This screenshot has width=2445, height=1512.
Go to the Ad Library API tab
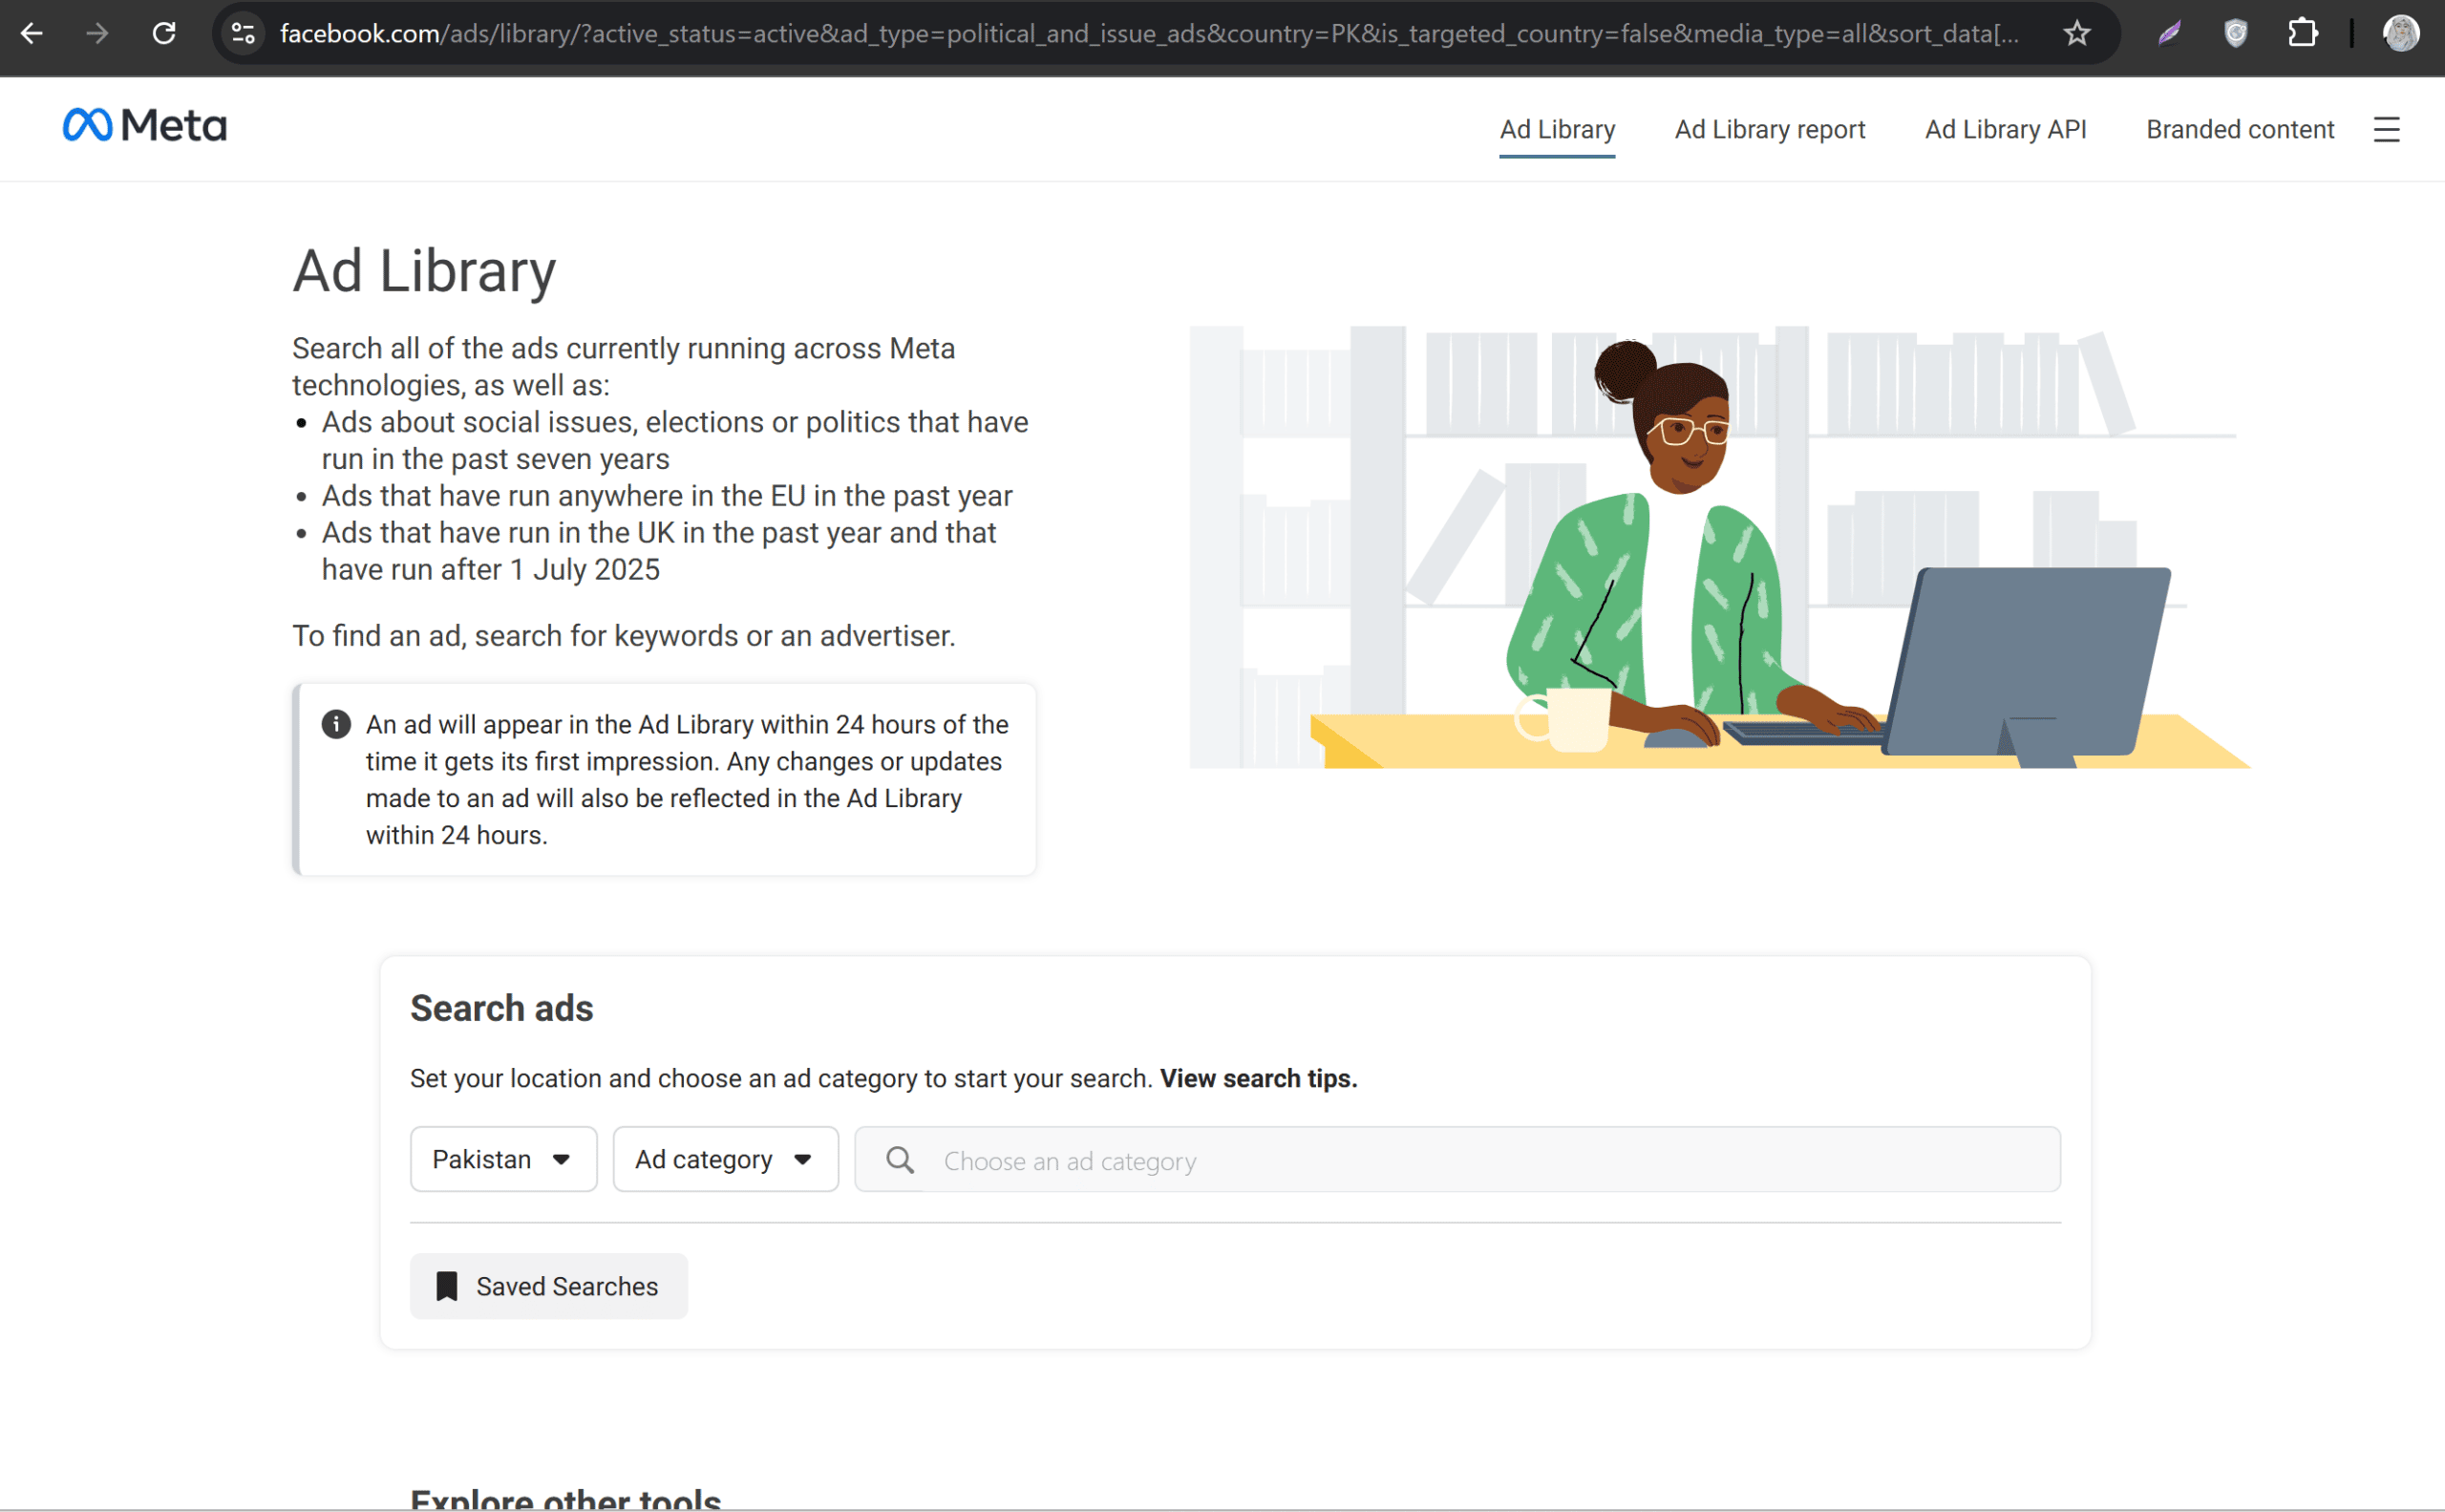click(x=2005, y=130)
